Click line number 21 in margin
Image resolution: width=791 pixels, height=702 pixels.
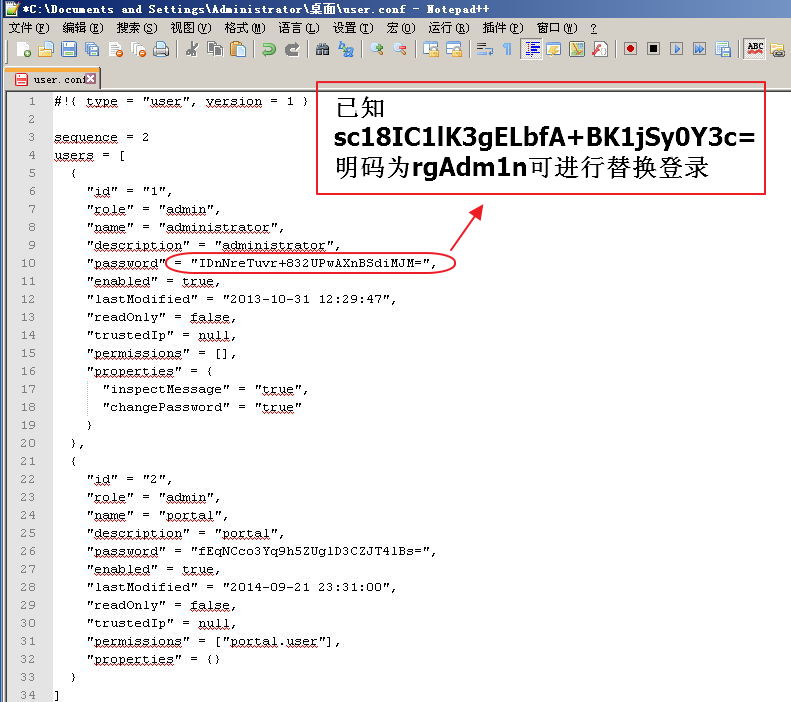(x=28, y=461)
